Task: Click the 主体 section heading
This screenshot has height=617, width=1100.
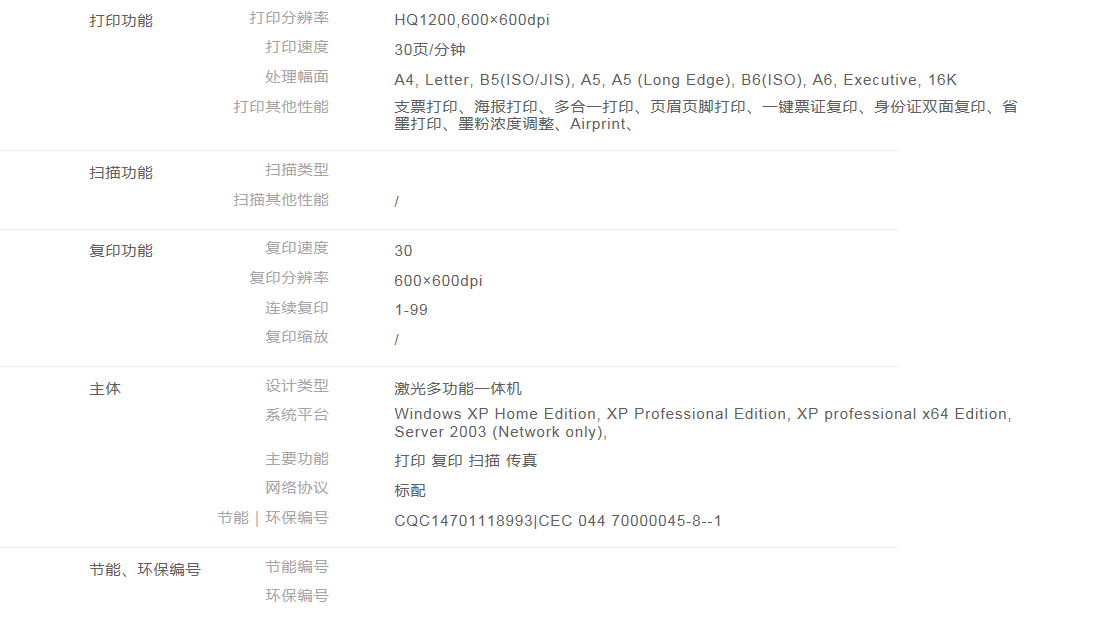Action: click(x=105, y=388)
